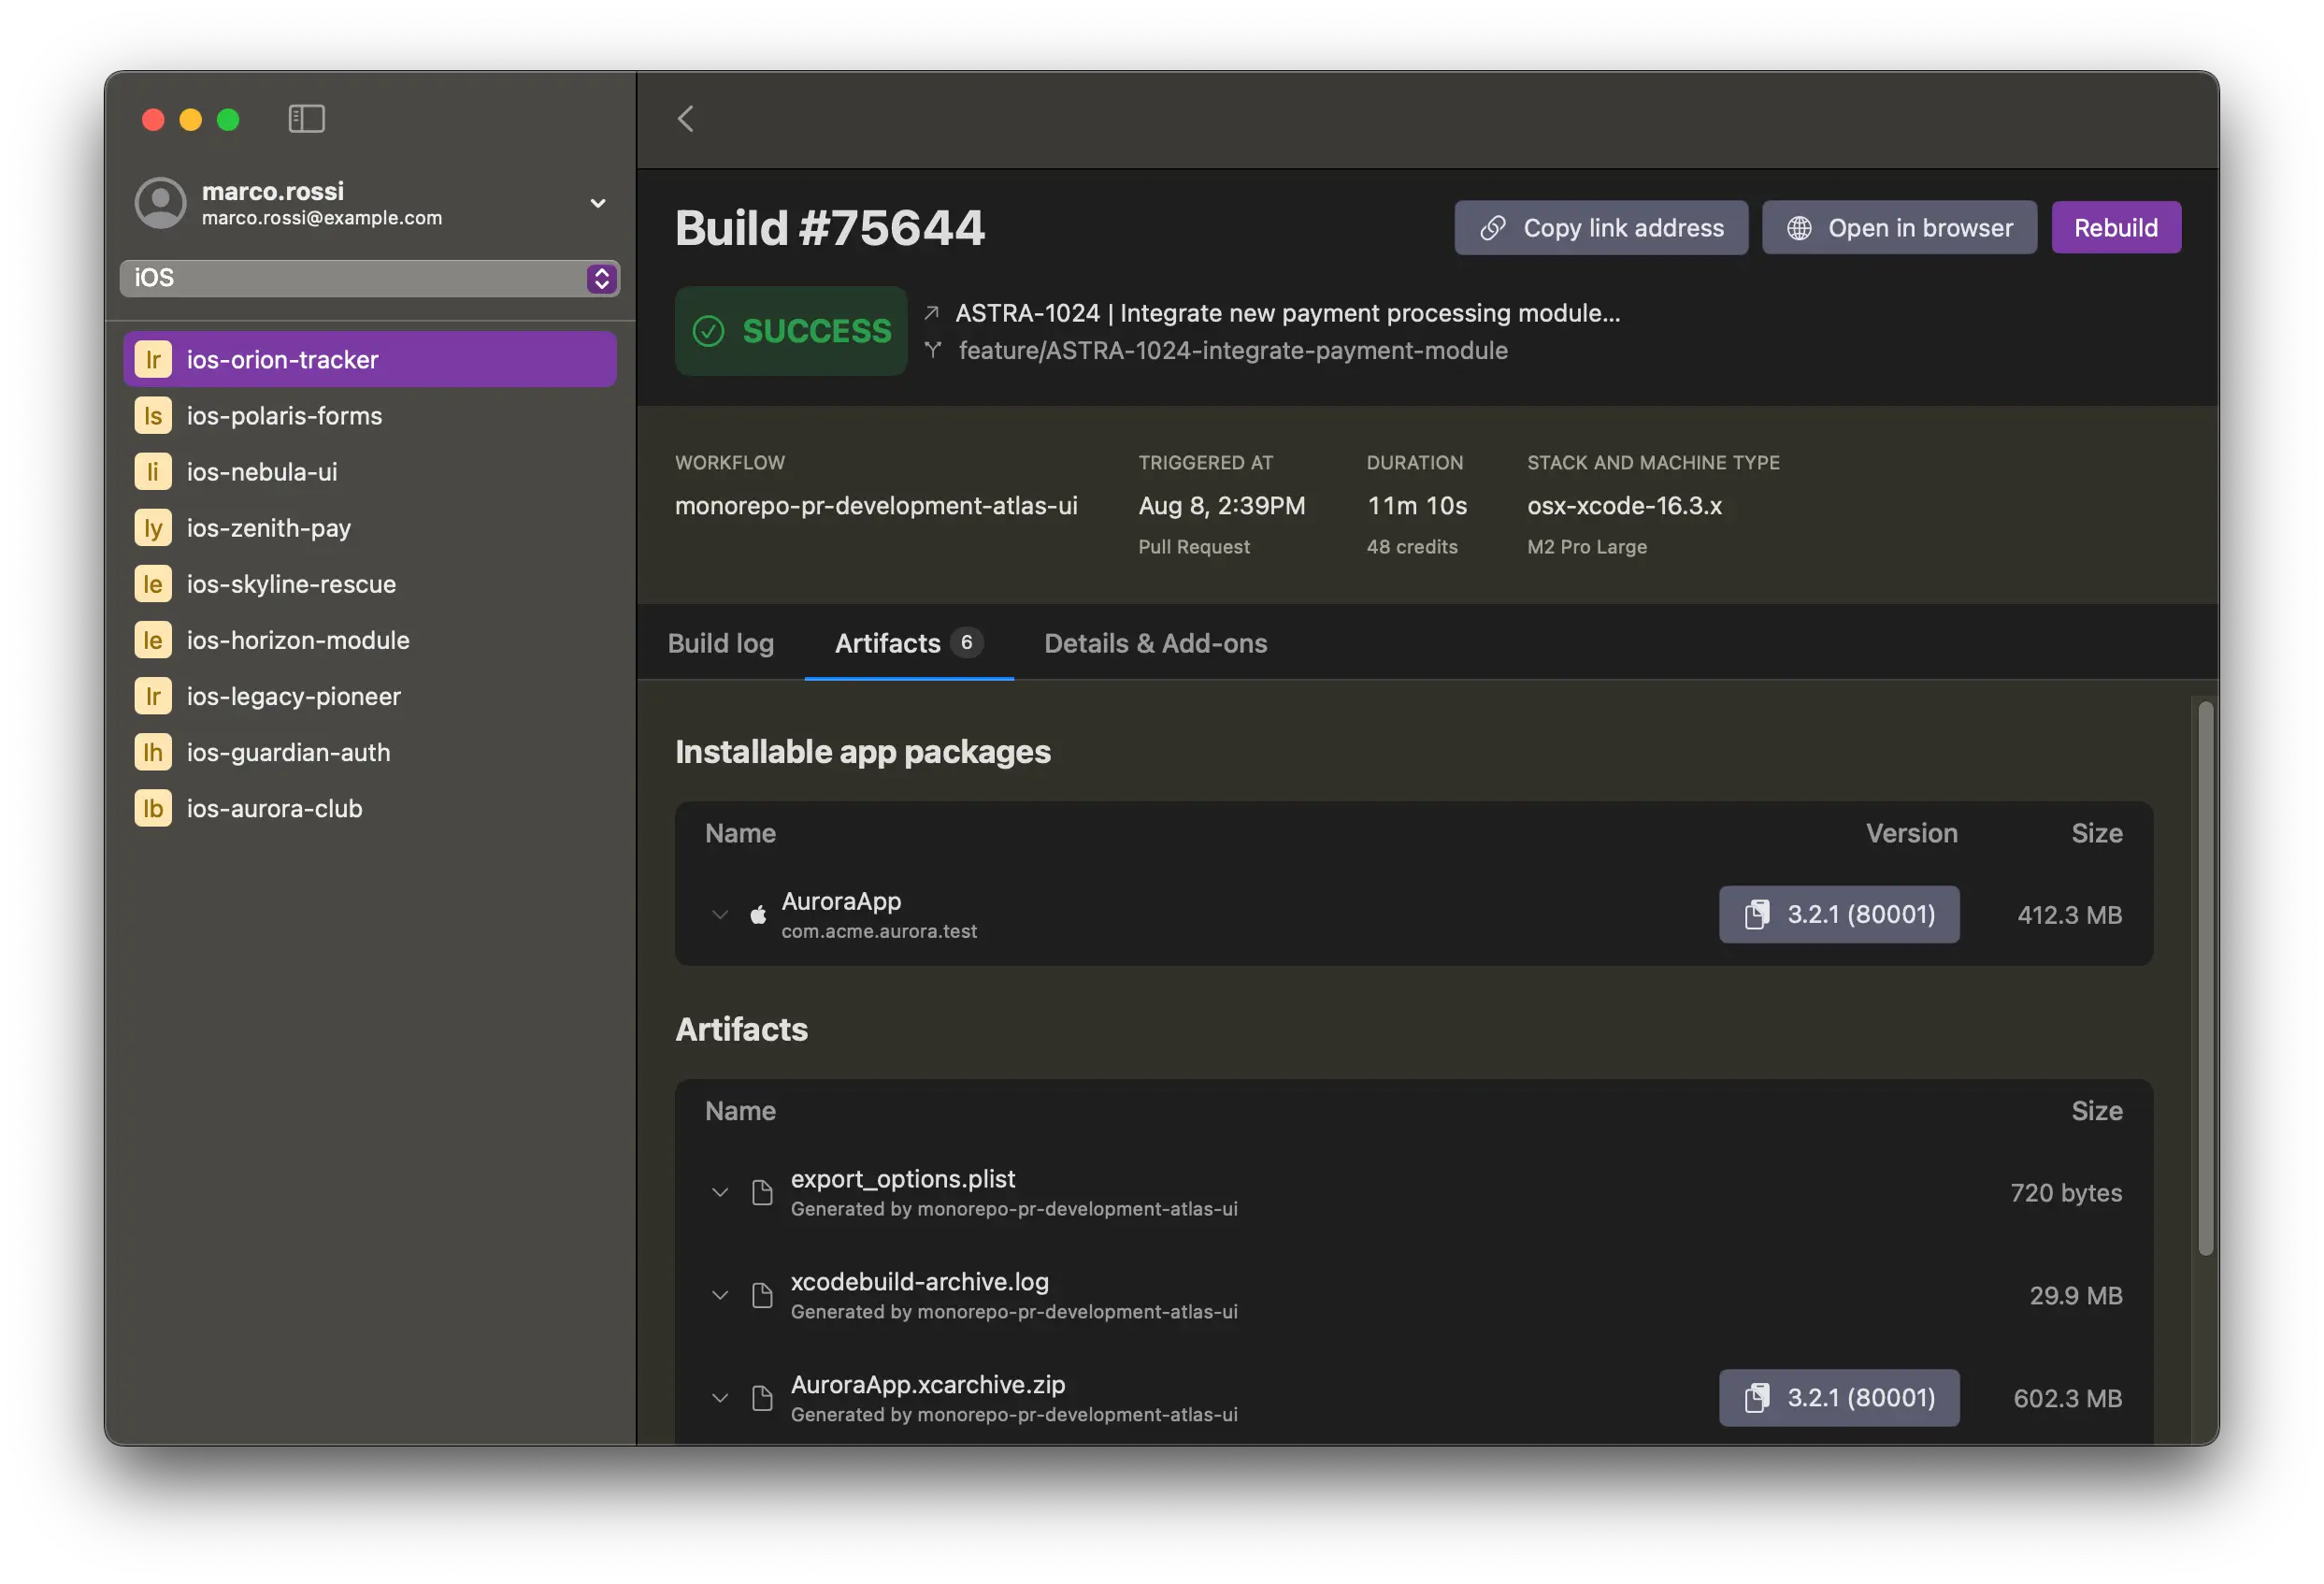Expand the AuroraApp package row

pyautogui.click(x=719, y=914)
